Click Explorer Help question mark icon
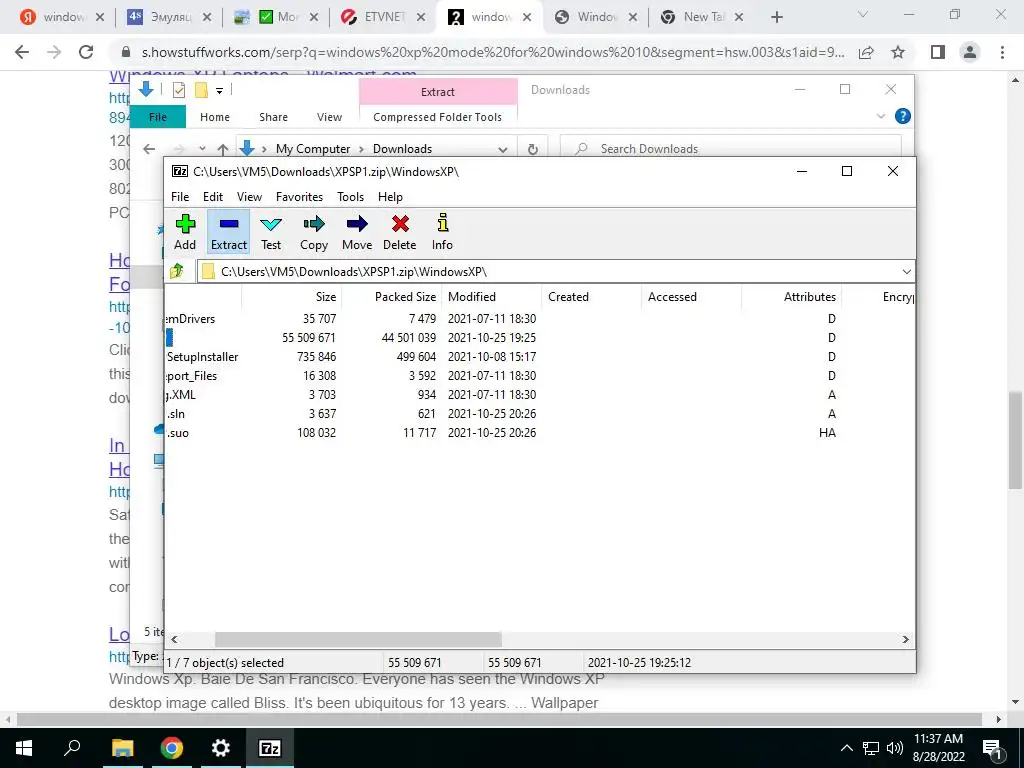 point(903,116)
